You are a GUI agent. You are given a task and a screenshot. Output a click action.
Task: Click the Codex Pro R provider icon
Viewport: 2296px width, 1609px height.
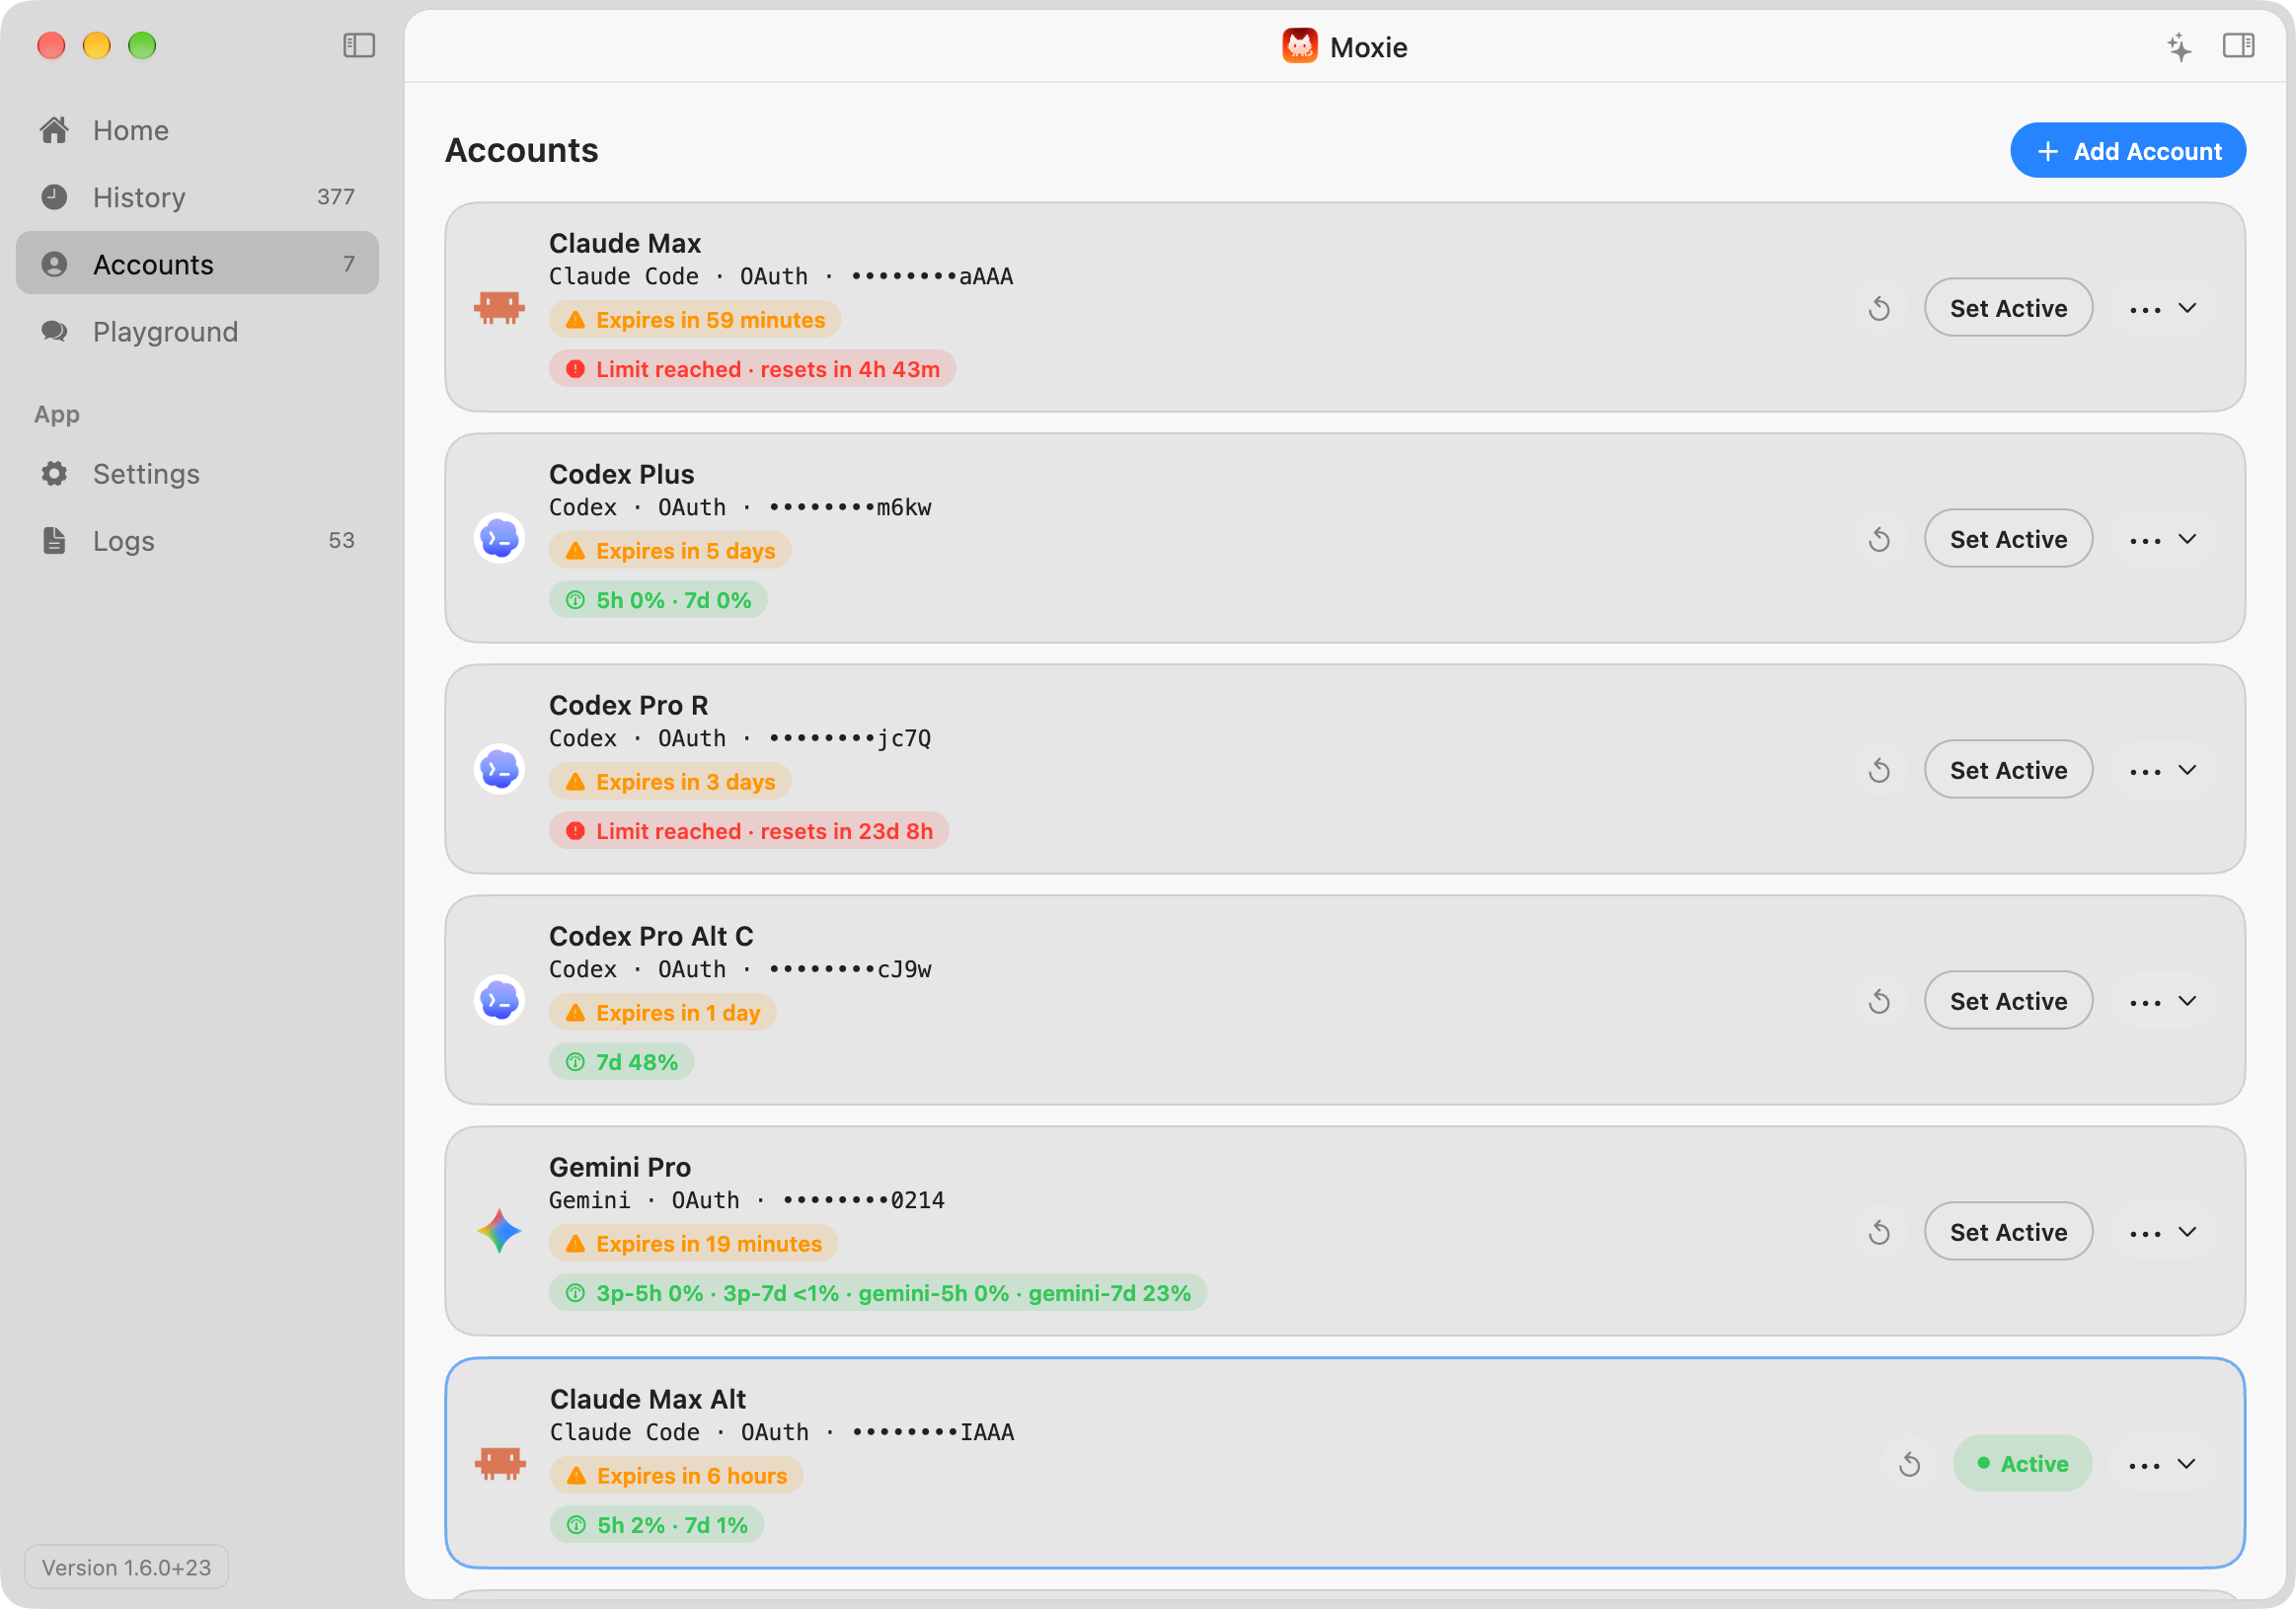(499, 769)
